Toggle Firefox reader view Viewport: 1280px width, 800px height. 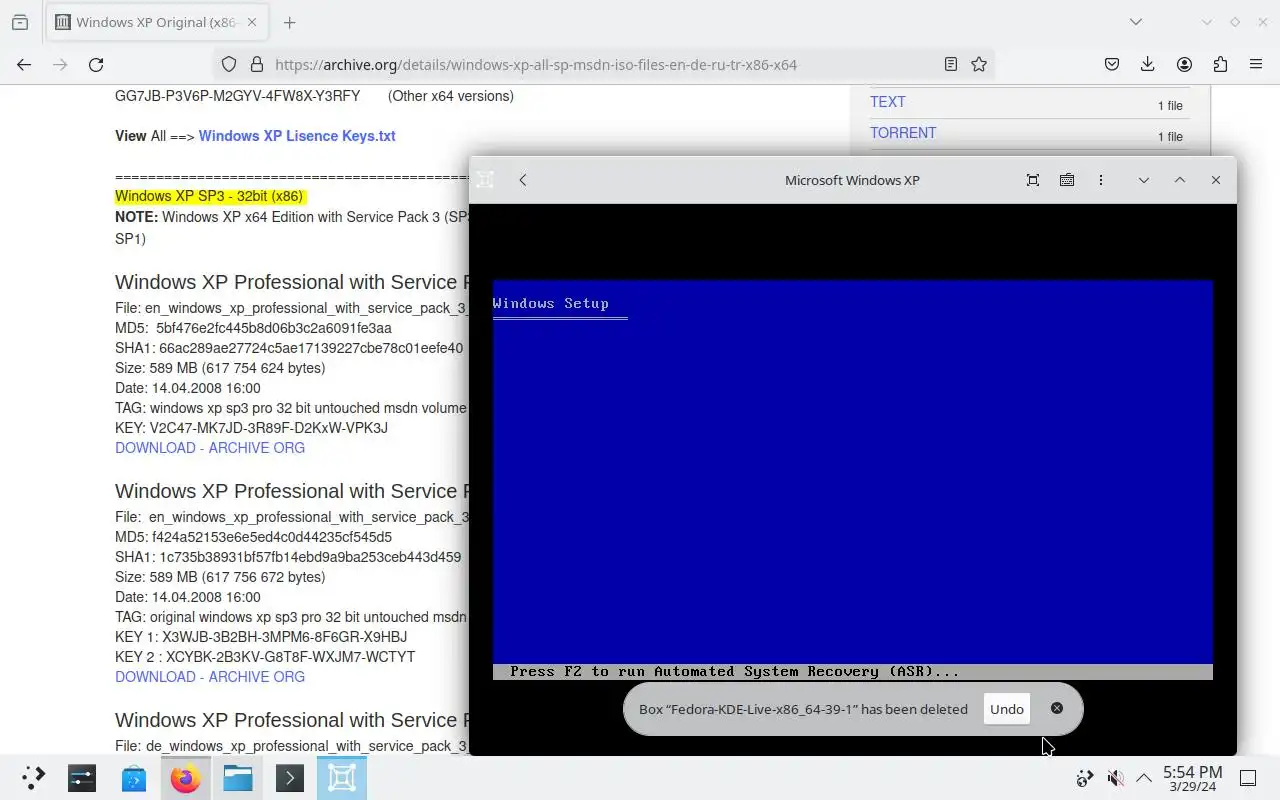pos(951,64)
